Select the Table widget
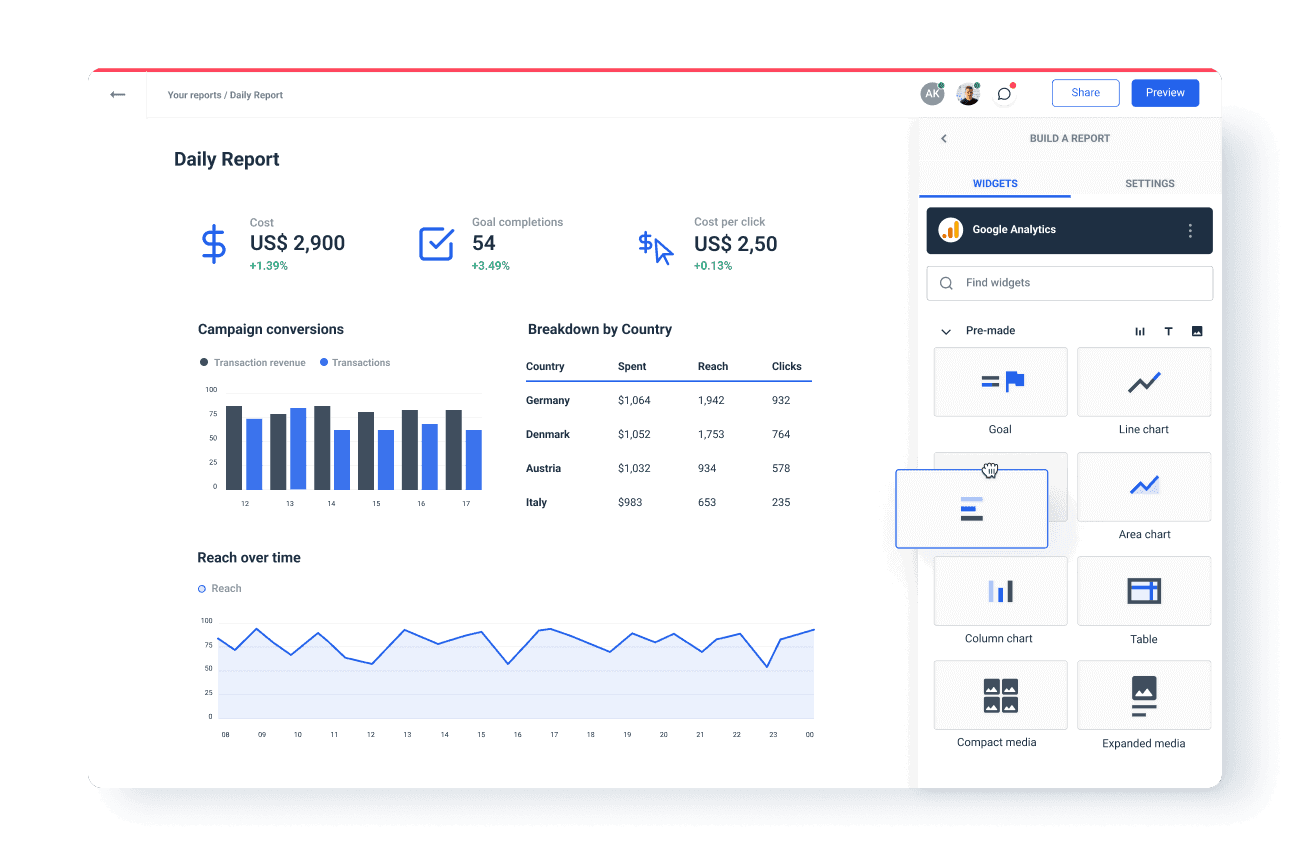 coord(1143,591)
